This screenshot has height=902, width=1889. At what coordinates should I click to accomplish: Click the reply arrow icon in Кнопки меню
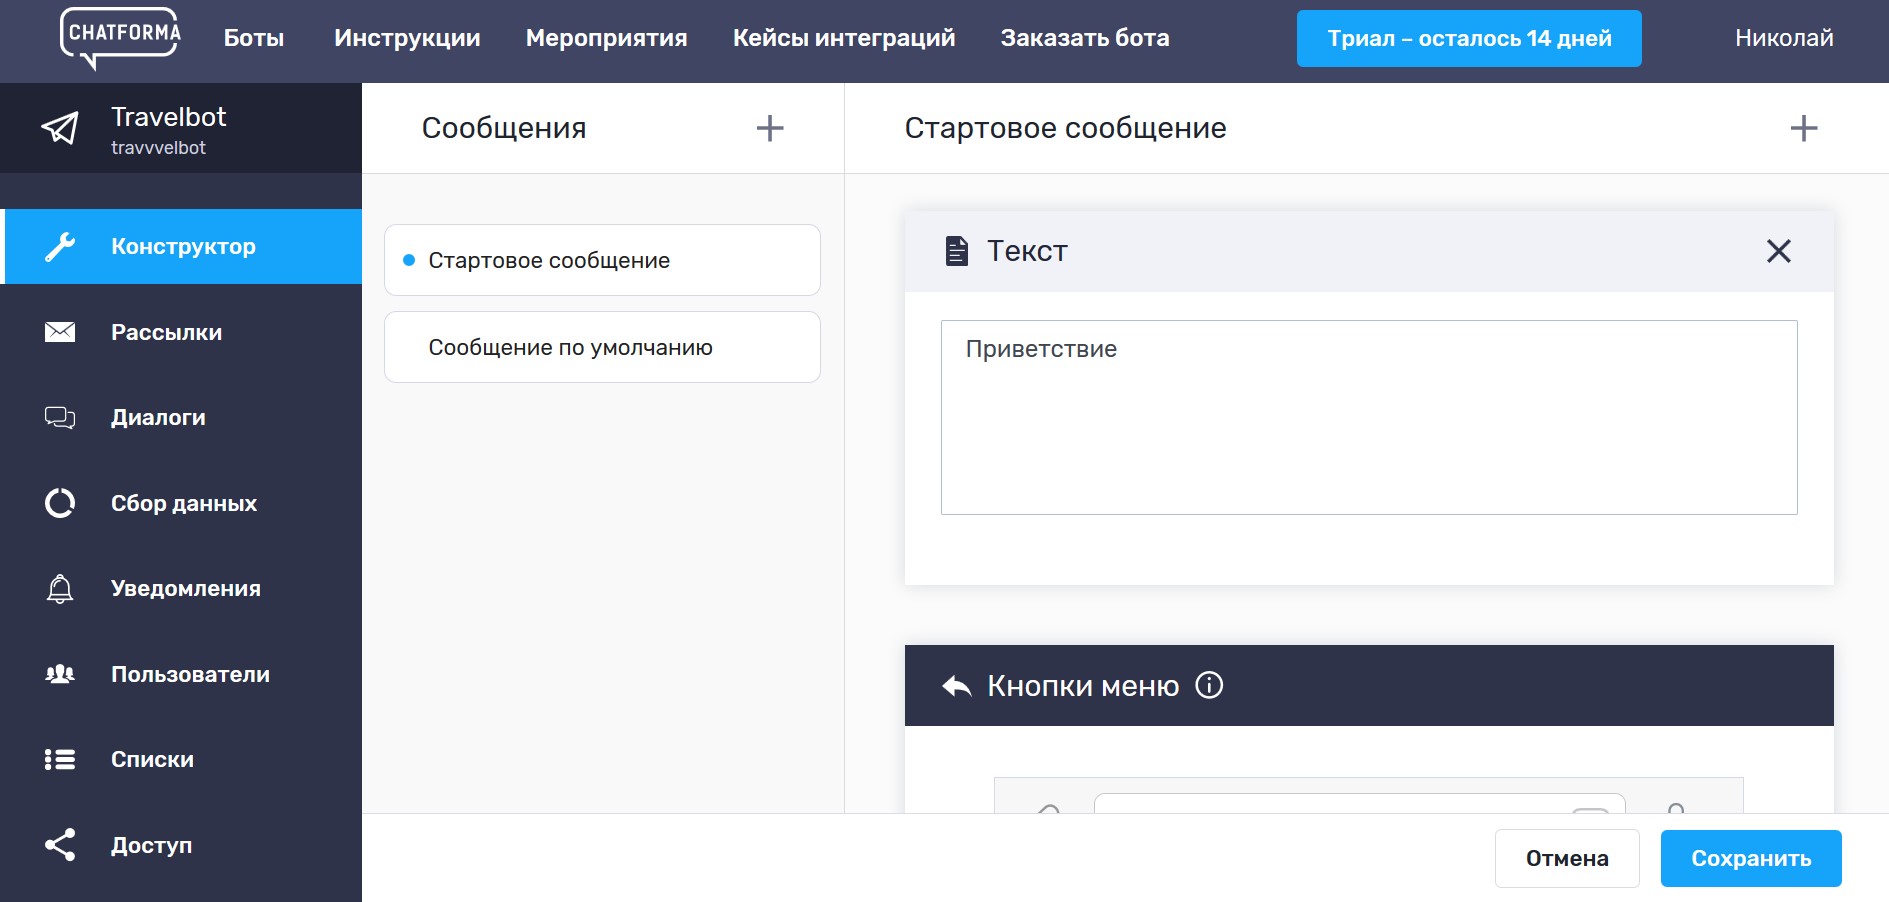pos(956,686)
